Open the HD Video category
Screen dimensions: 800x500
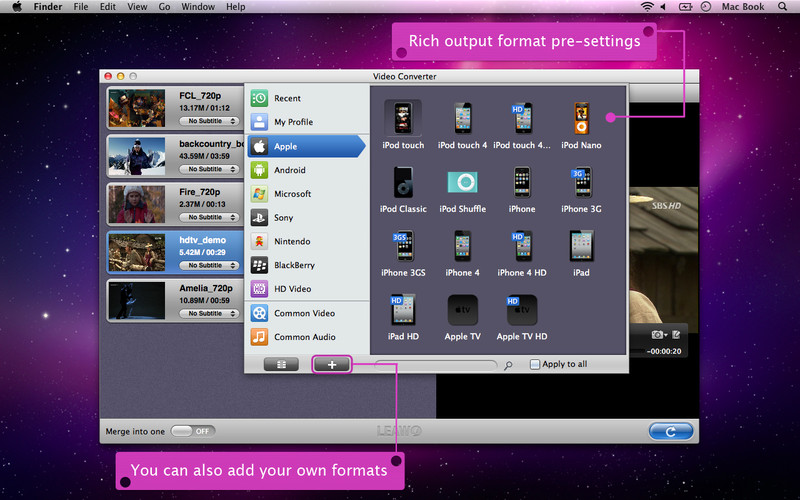click(307, 289)
